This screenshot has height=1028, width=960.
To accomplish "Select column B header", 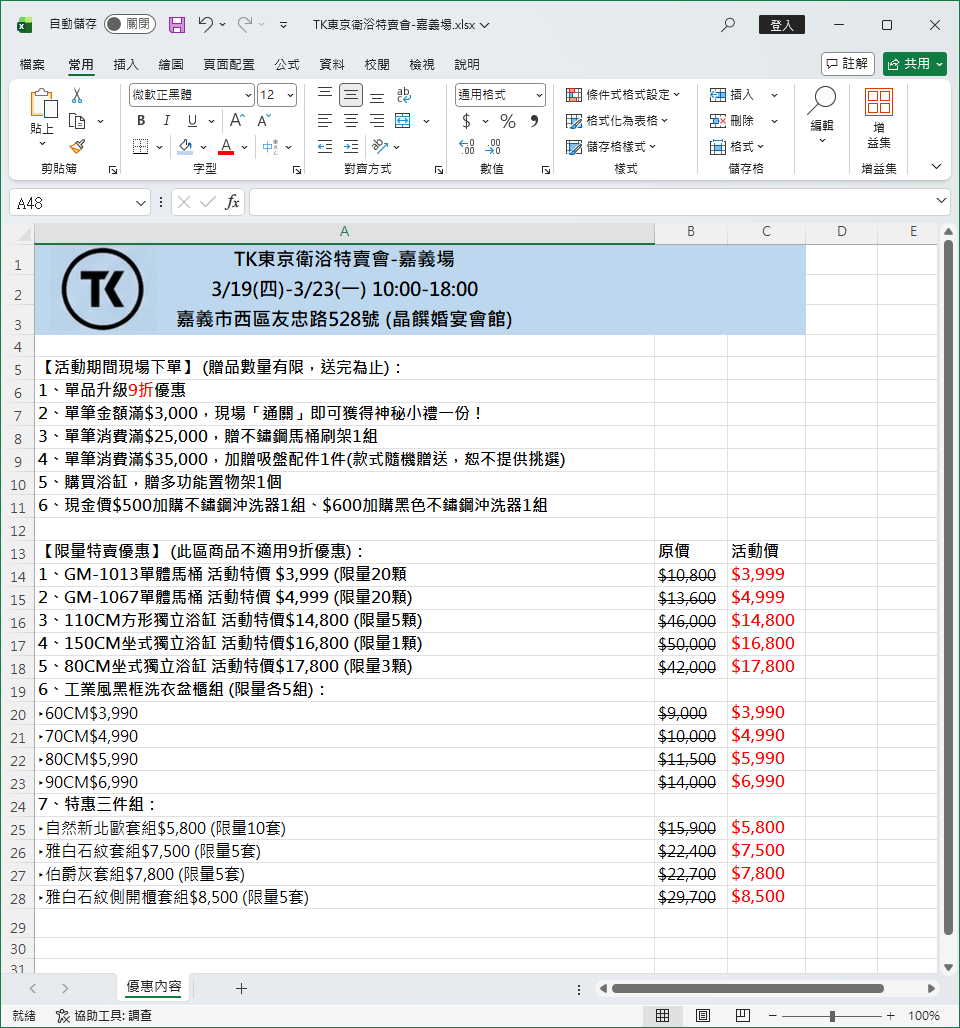I will click(690, 231).
